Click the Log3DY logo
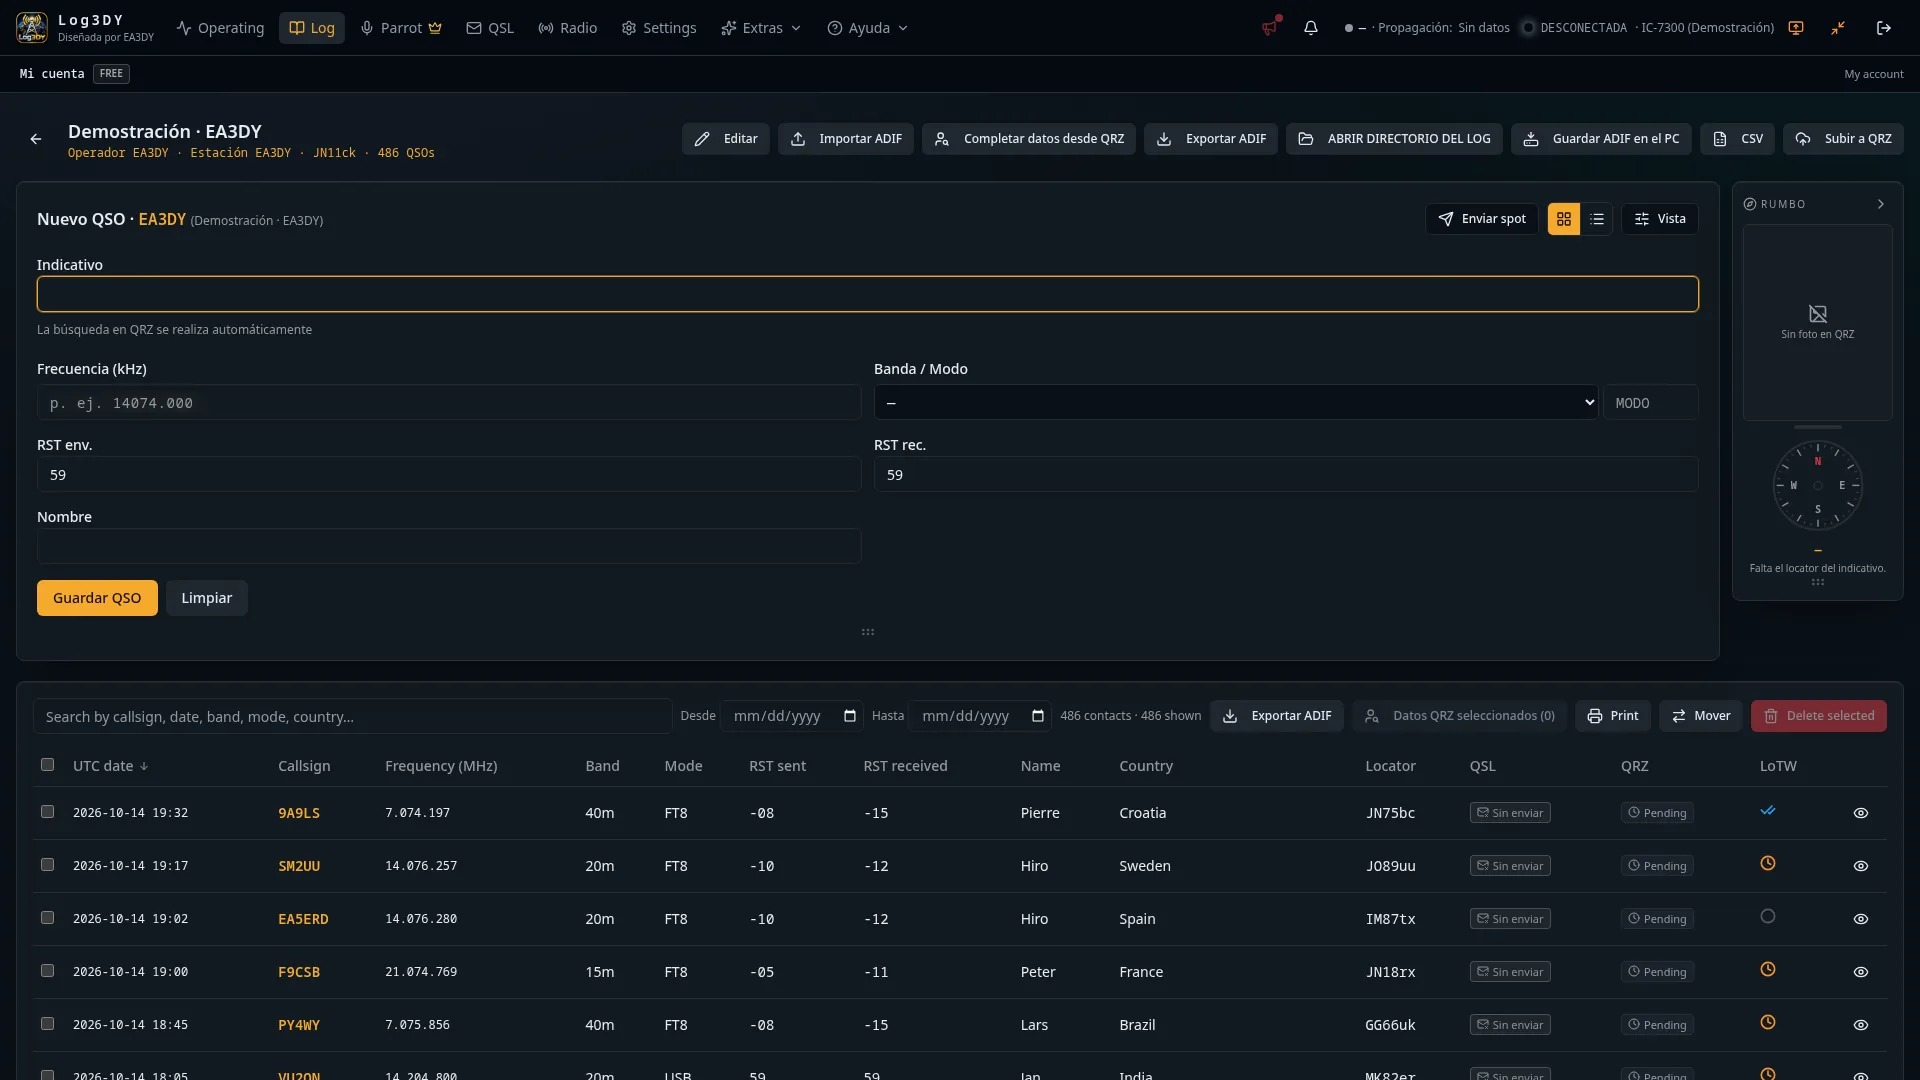 click(32, 28)
